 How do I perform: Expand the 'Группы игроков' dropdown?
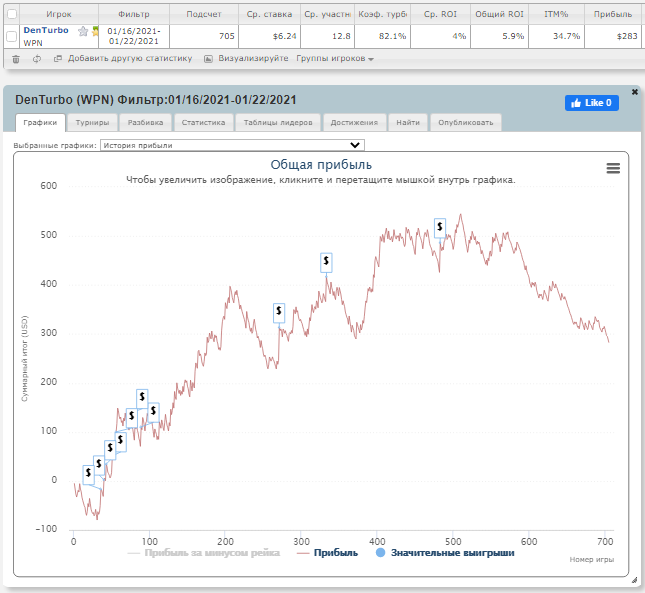pyautogui.click(x=334, y=59)
